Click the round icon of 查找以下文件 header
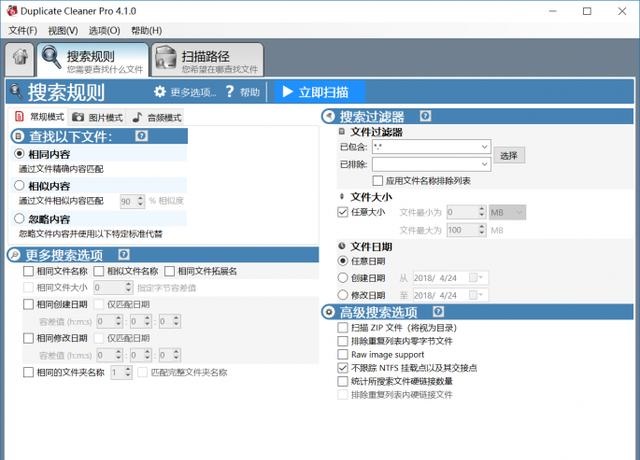 (18, 136)
